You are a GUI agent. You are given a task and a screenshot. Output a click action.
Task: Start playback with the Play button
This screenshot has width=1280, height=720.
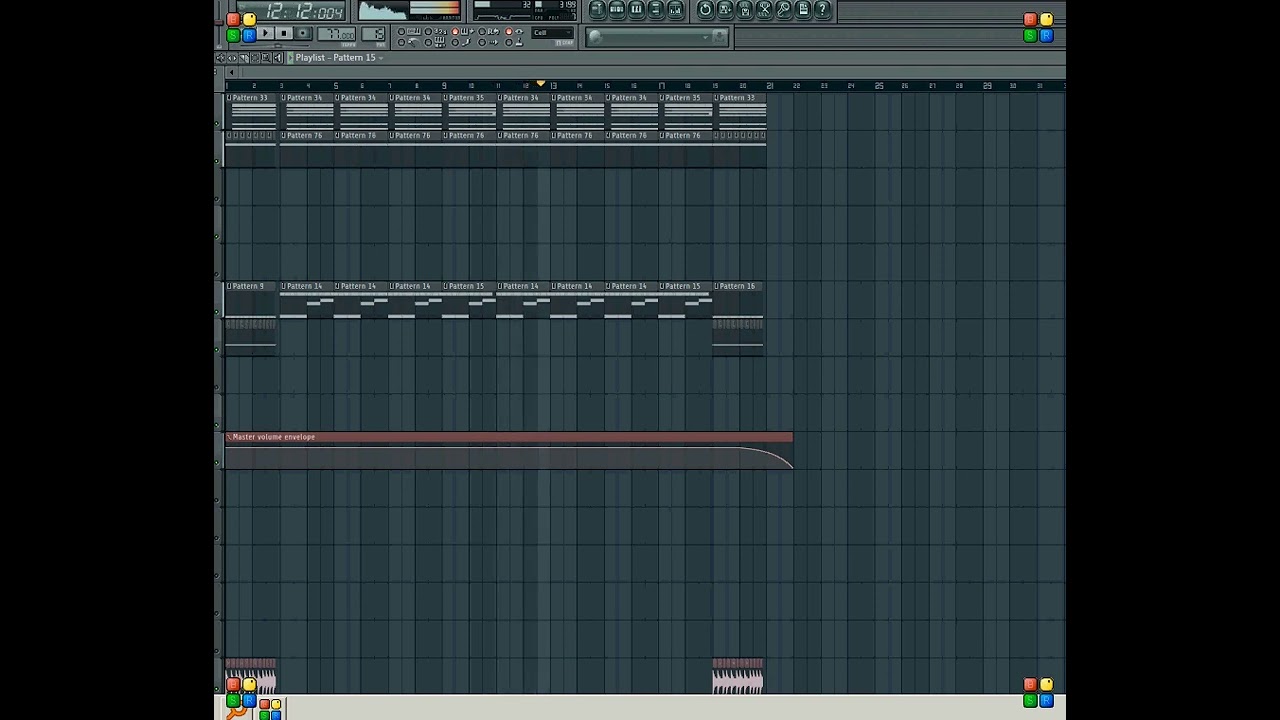pos(266,34)
